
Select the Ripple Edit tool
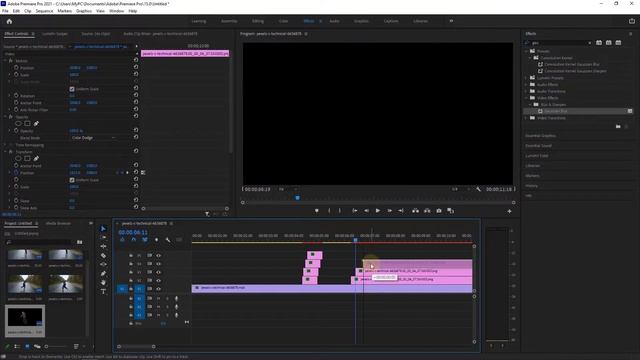click(x=103, y=247)
